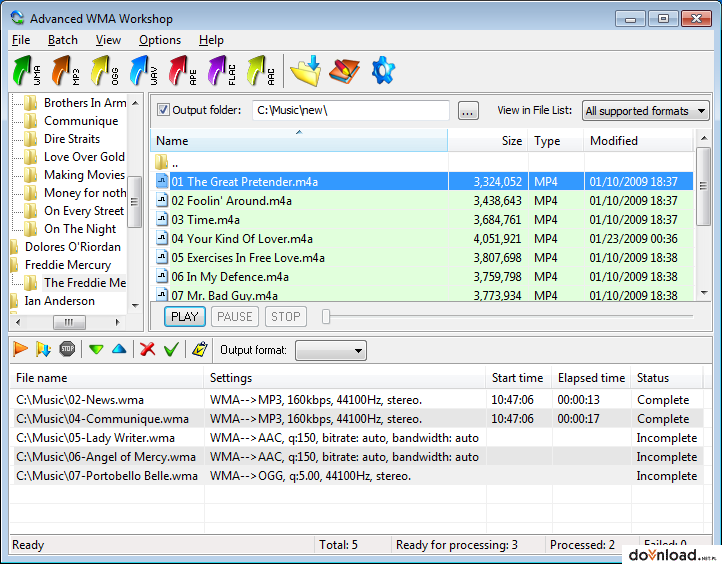The height and width of the screenshot is (564, 722).
Task: Open the Output format dropdown
Action: (331, 350)
